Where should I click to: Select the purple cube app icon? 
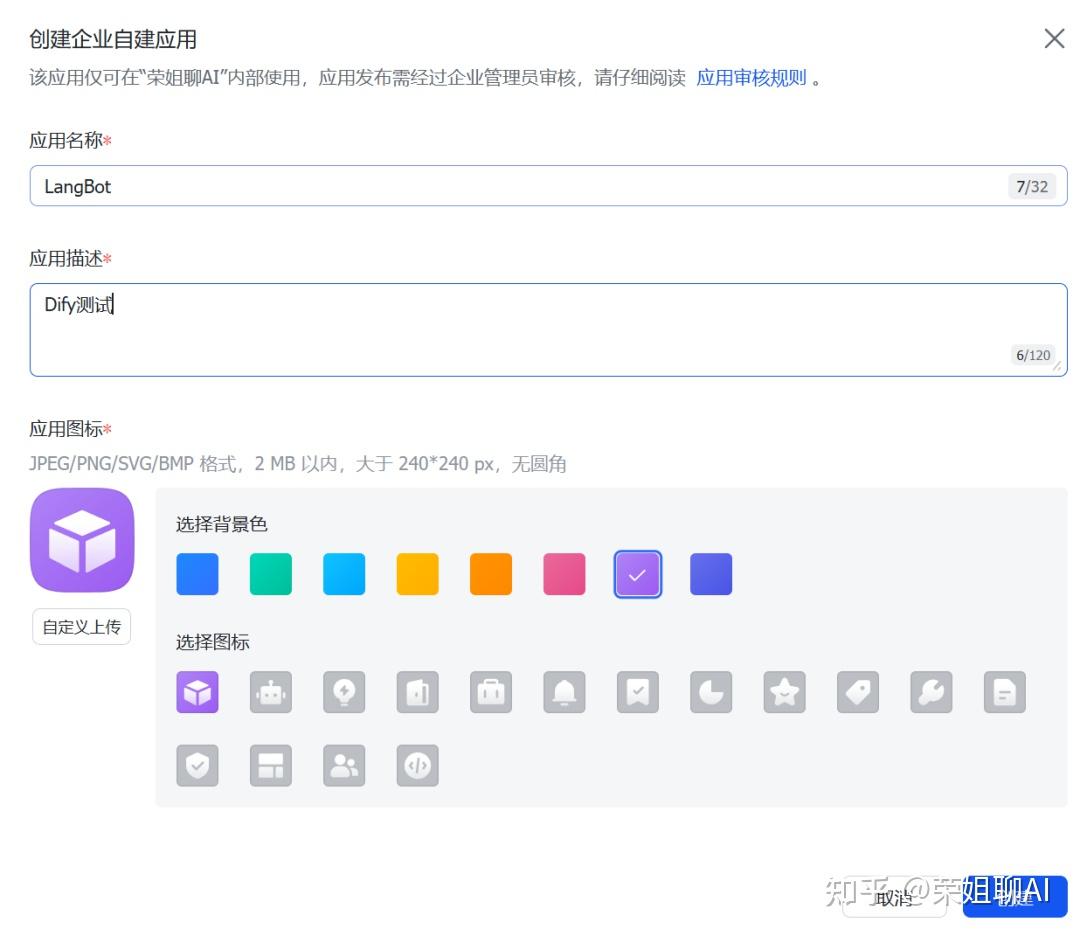[x=197, y=691]
